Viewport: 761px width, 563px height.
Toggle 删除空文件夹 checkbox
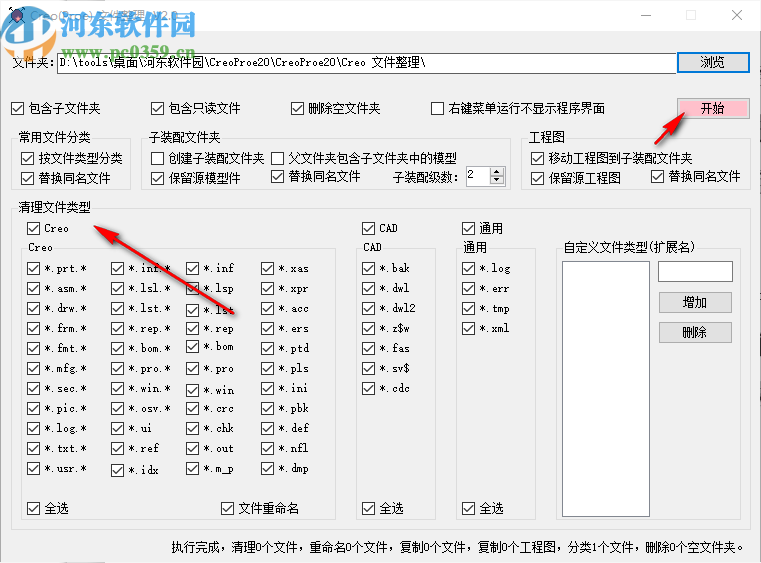tap(297, 108)
